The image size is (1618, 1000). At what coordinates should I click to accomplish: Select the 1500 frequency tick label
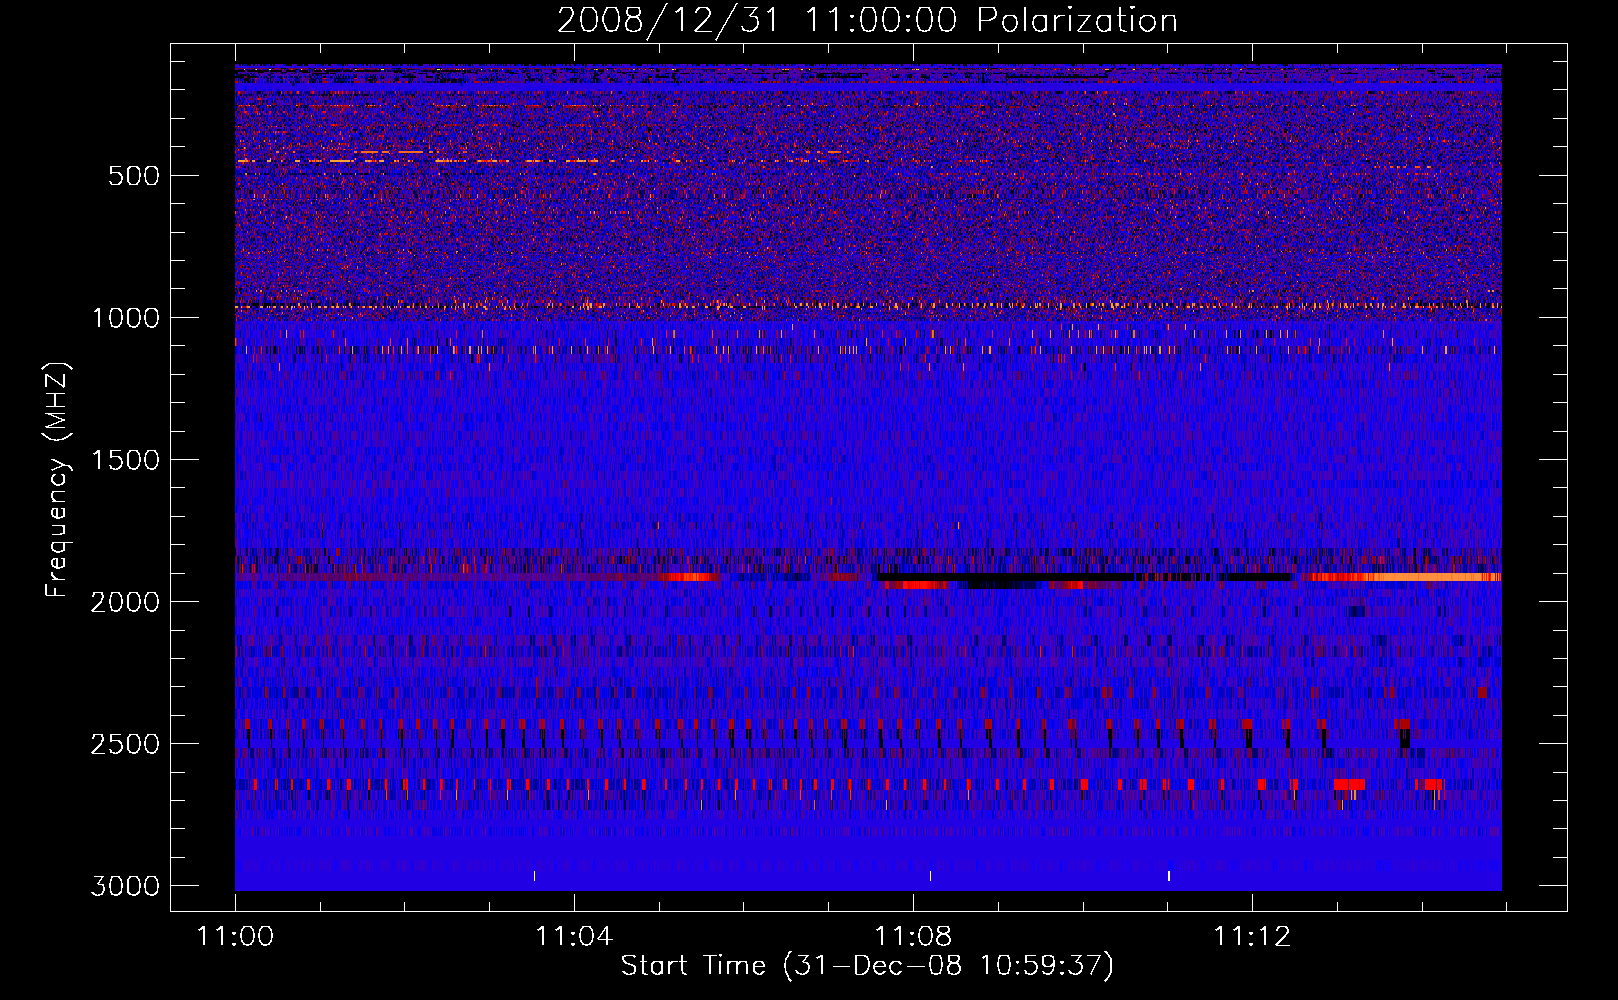pos(126,460)
